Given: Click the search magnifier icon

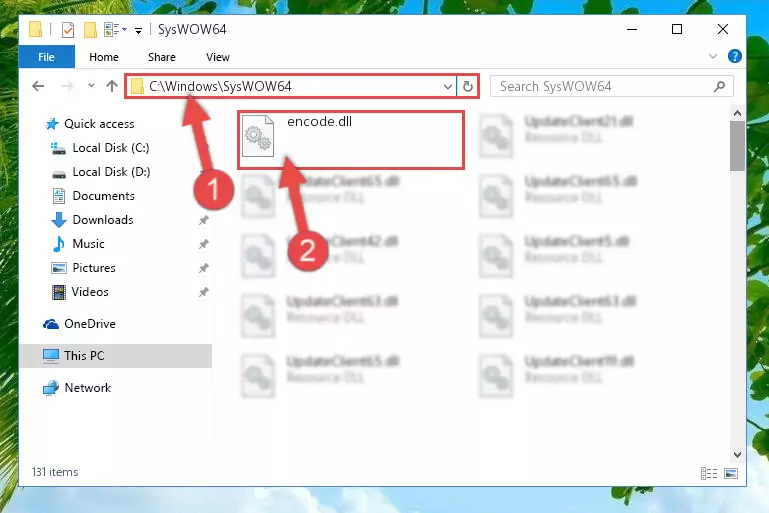Looking at the screenshot, I should point(719,87).
